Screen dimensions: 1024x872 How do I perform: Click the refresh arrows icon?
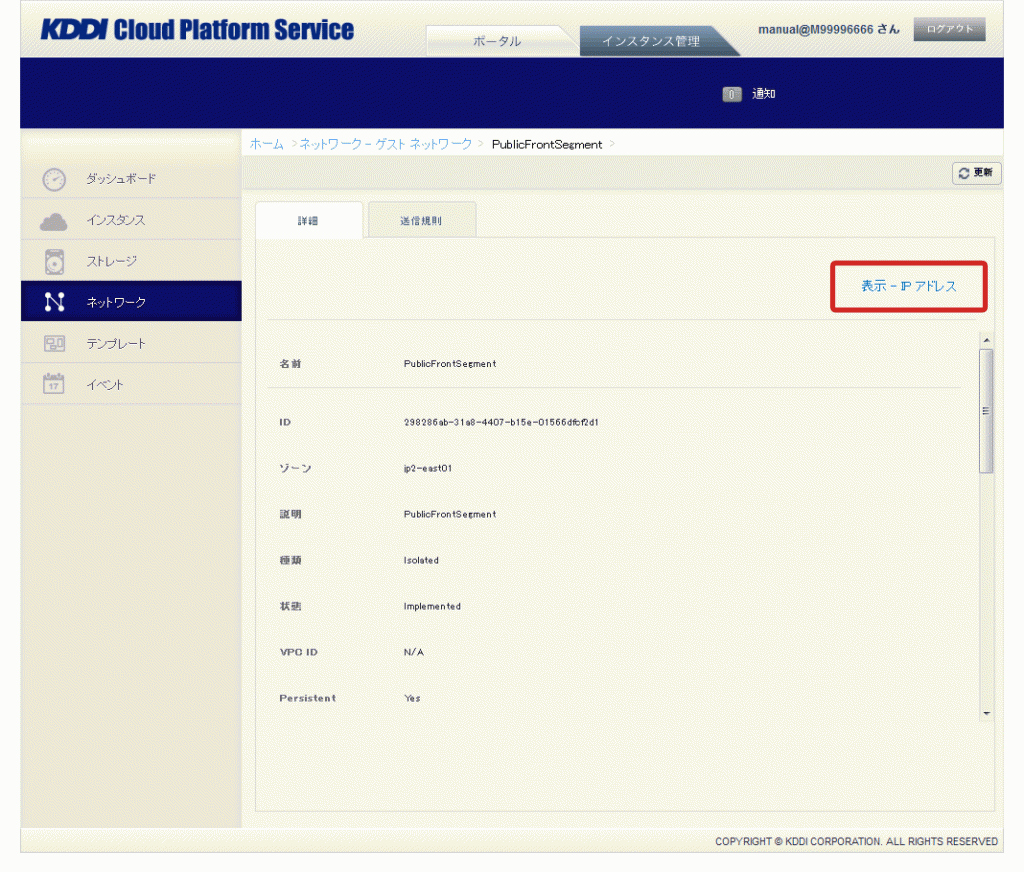(963, 173)
